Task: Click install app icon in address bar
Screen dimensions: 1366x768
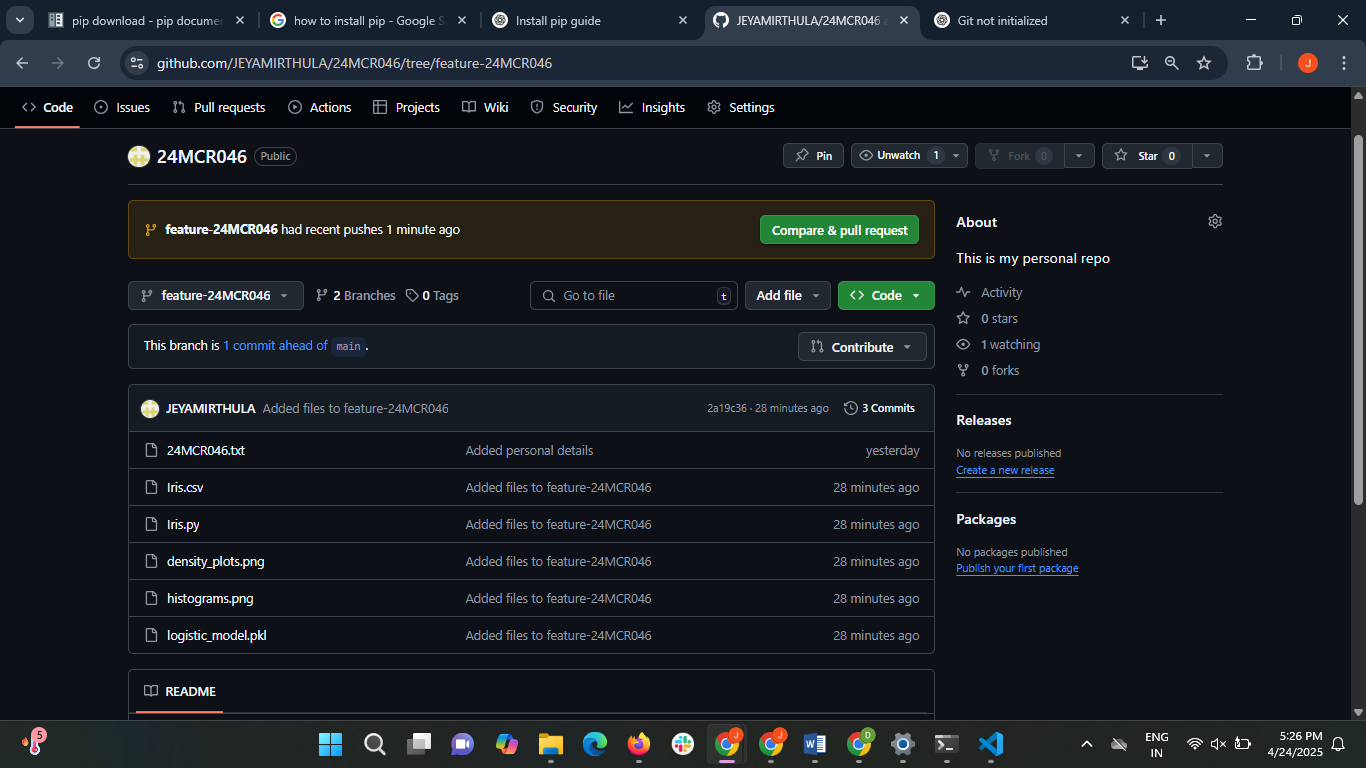Action: tap(1139, 63)
